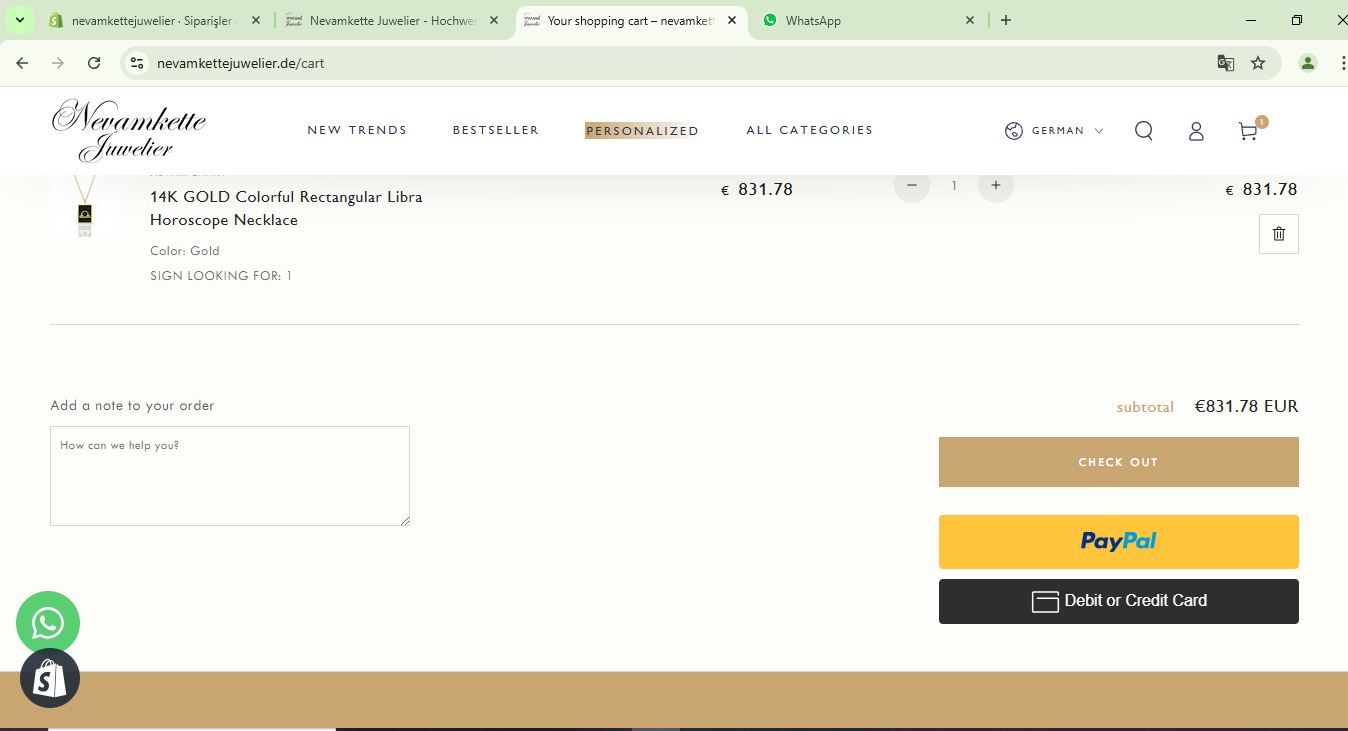1348x731 pixels.
Task: Expand the GERMAN language dropdown
Action: point(1067,131)
